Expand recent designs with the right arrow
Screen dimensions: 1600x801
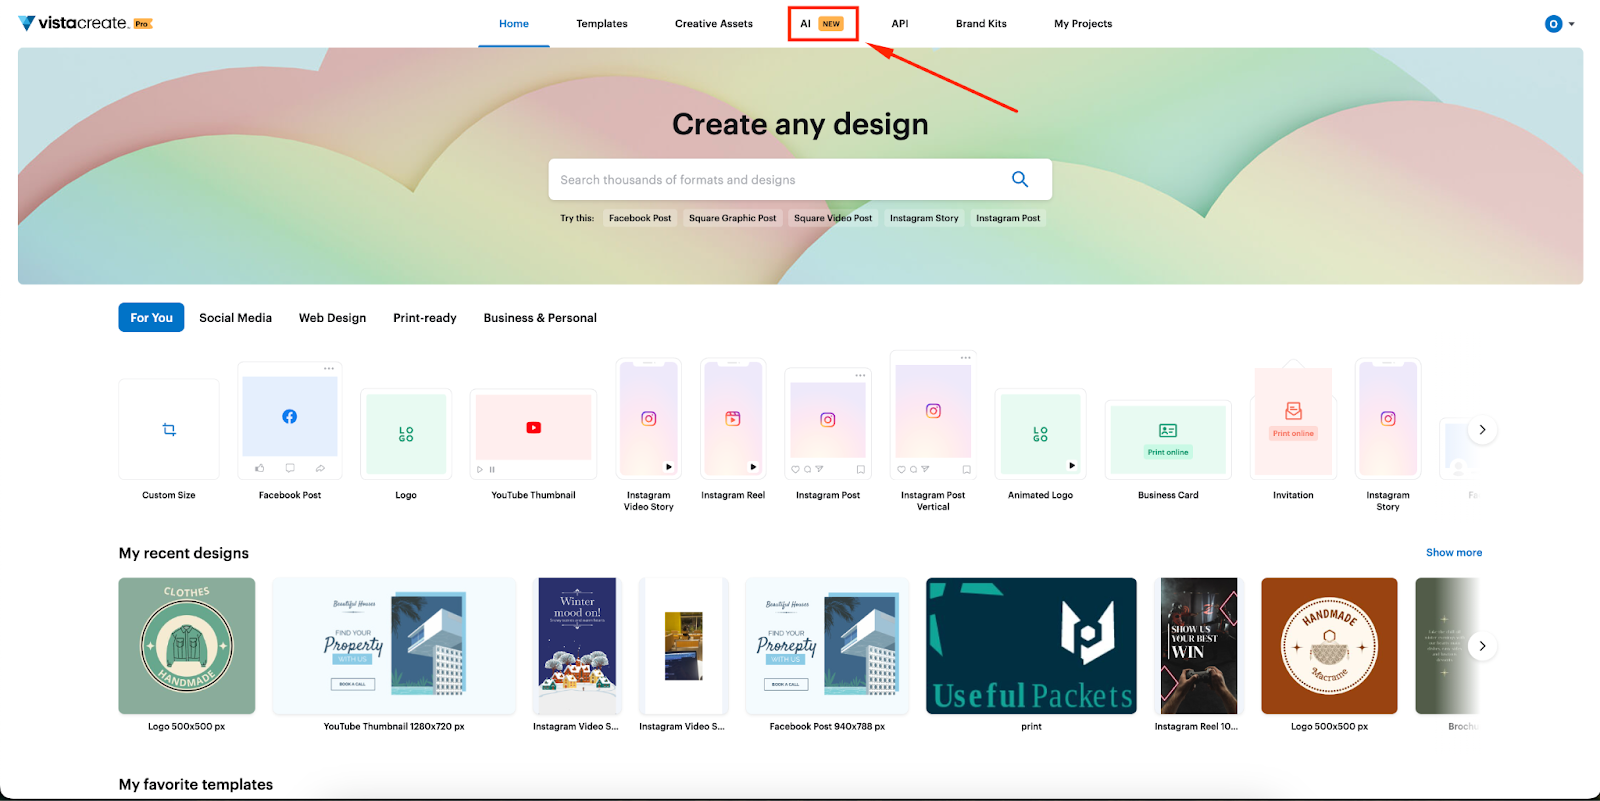1482,646
